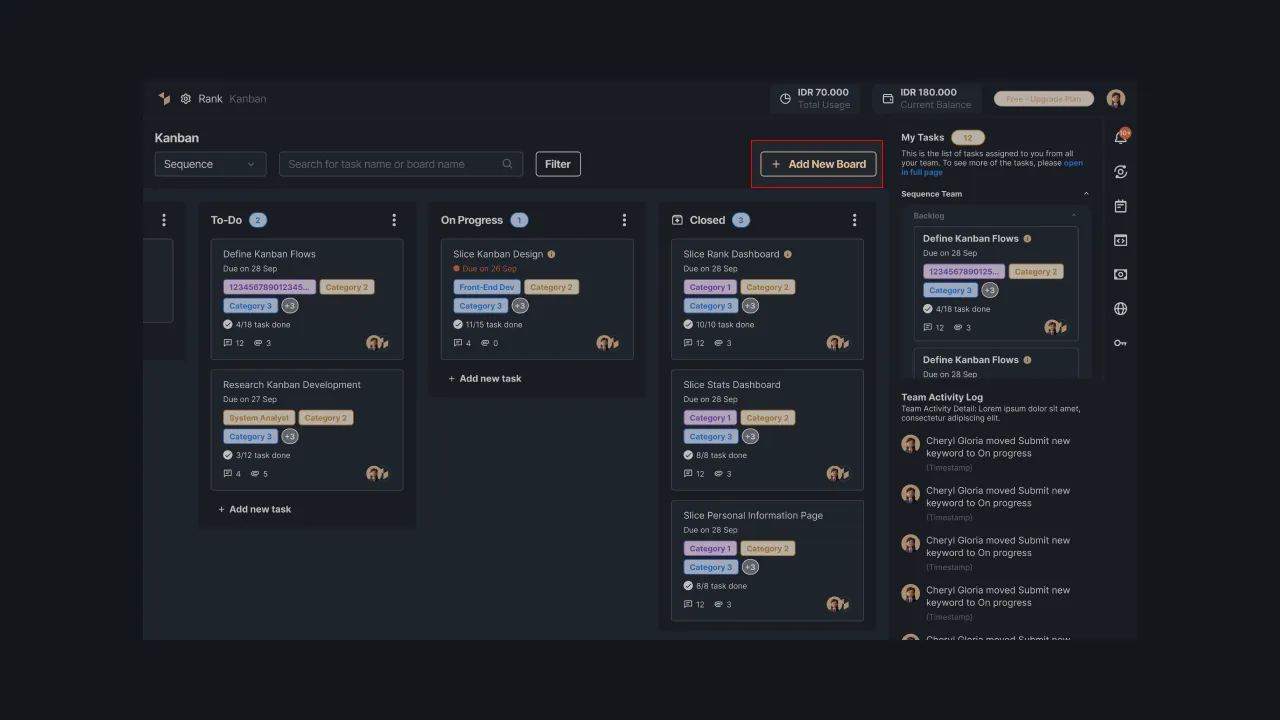Image resolution: width=1280 pixels, height=720 pixels.
Task: Click the key icon in right sidebar
Action: pyautogui.click(x=1120, y=343)
